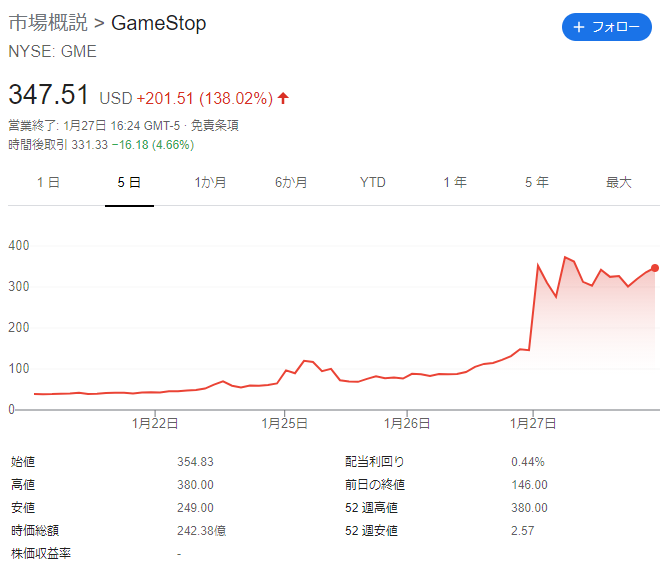Click the 52 週高値 value 380.00
This screenshot has height=566, width=665.
pyautogui.click(x=529, y=507)
